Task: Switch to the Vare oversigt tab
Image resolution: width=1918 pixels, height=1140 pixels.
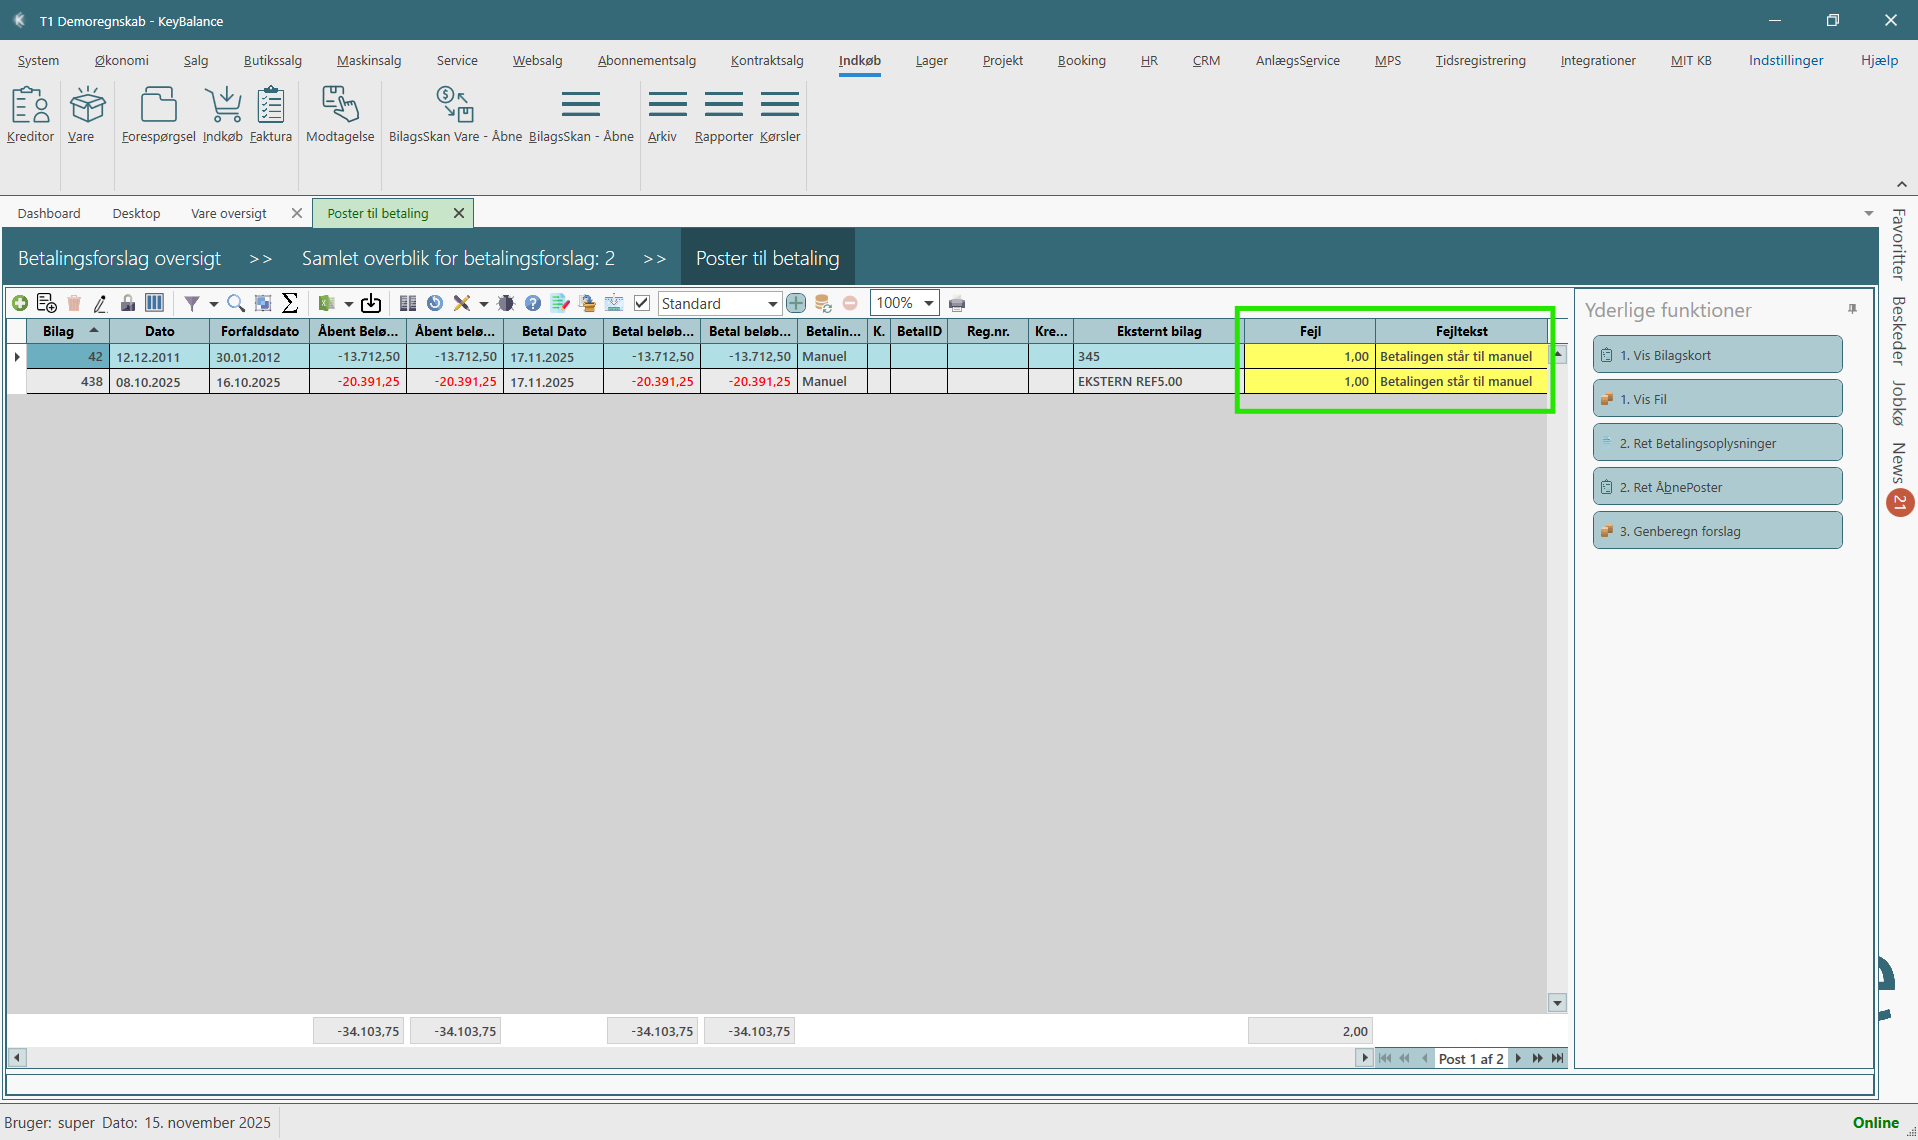Action: point(229,213)
